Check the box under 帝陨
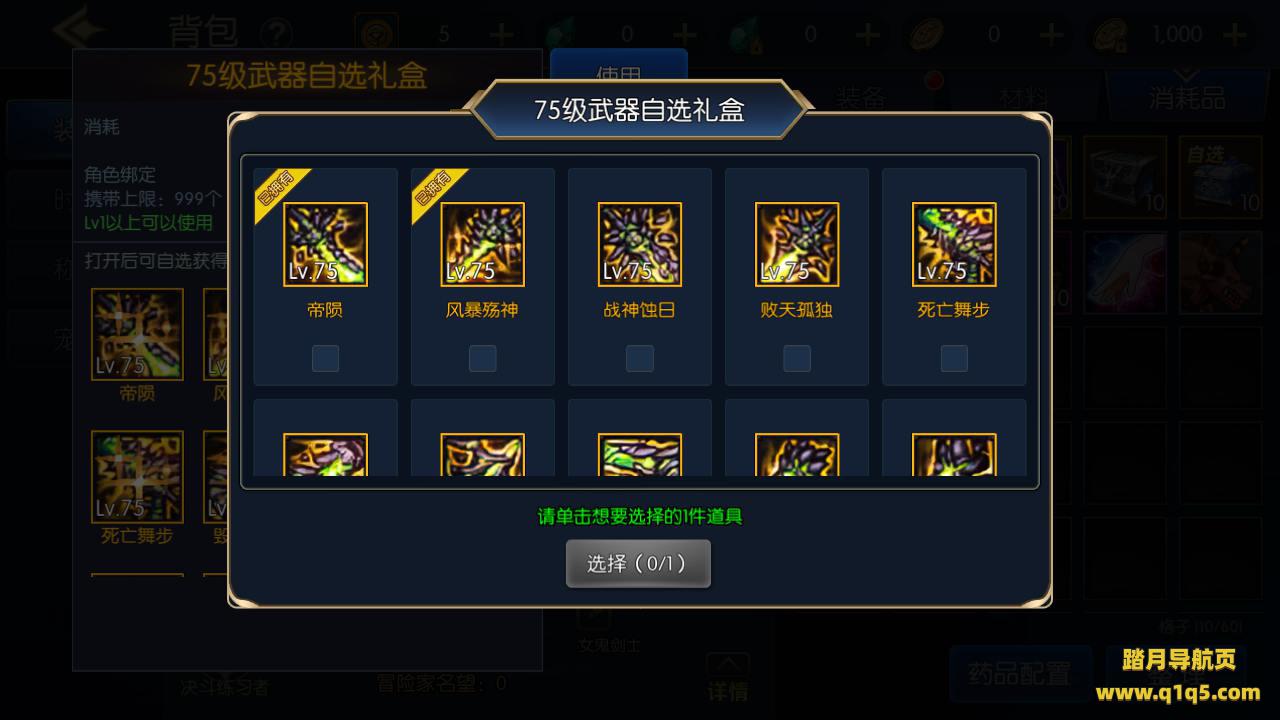 (325, 358)
